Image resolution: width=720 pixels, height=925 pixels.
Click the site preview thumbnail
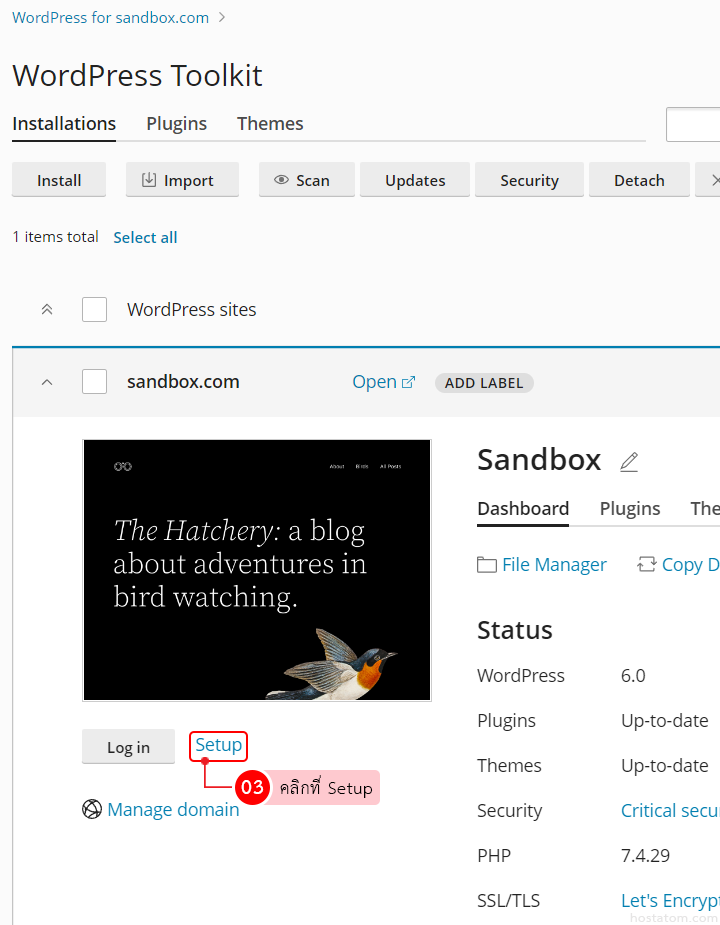[x=257, y=570]
